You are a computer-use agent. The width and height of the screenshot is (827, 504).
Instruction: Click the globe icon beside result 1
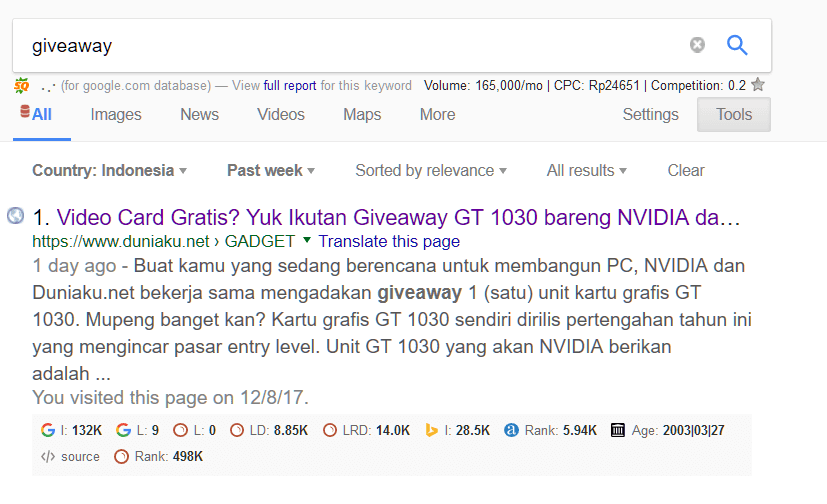pyautogui.click(x=15, y=215)
